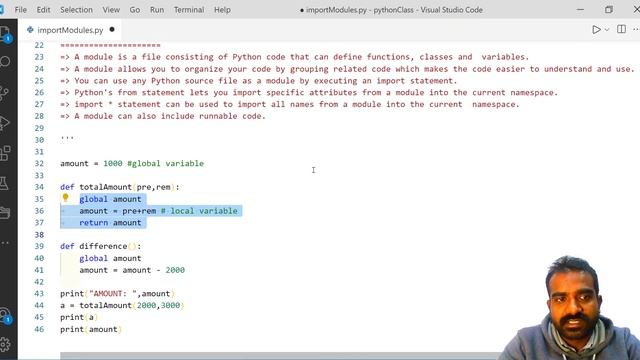
Task: Click the text 'amount = 1000 #global variable'
Action: 132,163
